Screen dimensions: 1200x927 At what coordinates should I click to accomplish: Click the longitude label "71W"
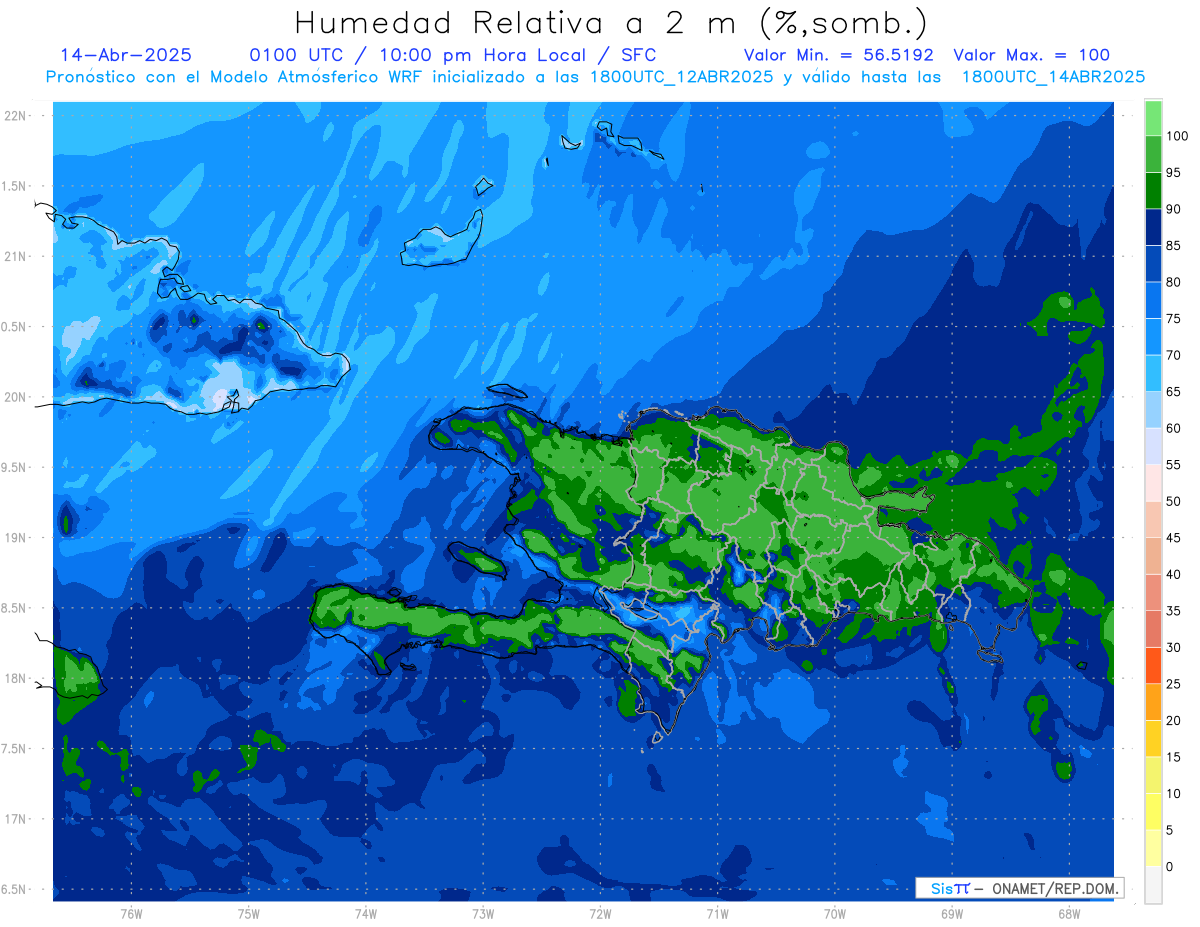(717, 914)
